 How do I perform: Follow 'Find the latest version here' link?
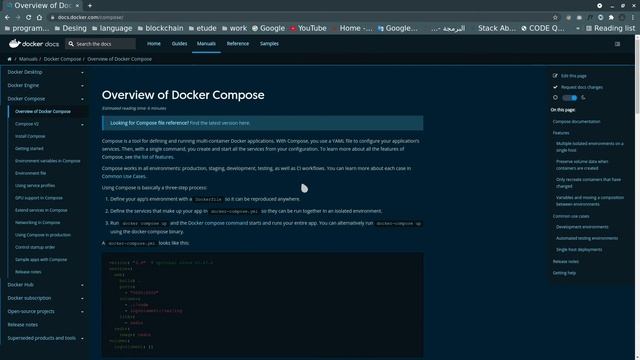(x=220, y=123)
